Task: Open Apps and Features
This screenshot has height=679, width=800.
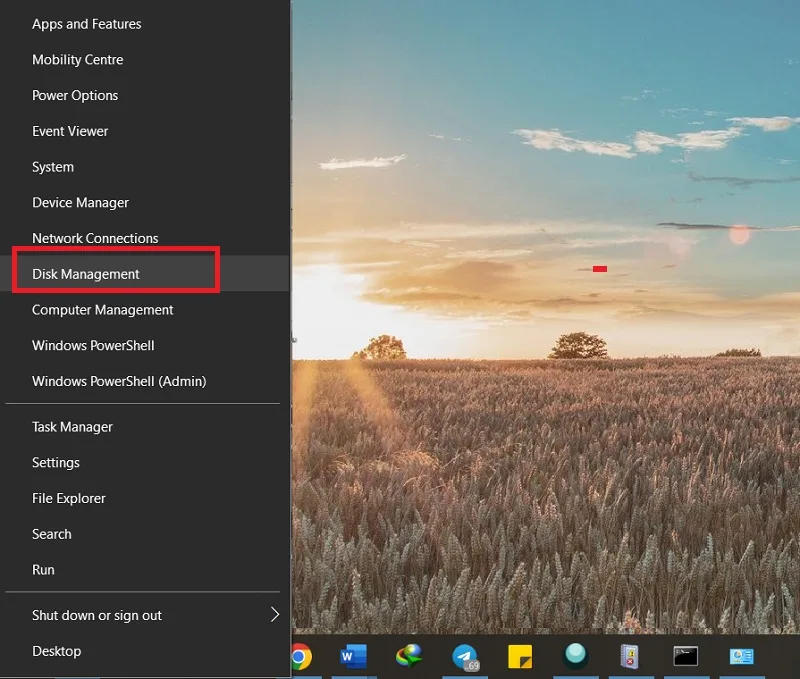Action: 145,24
